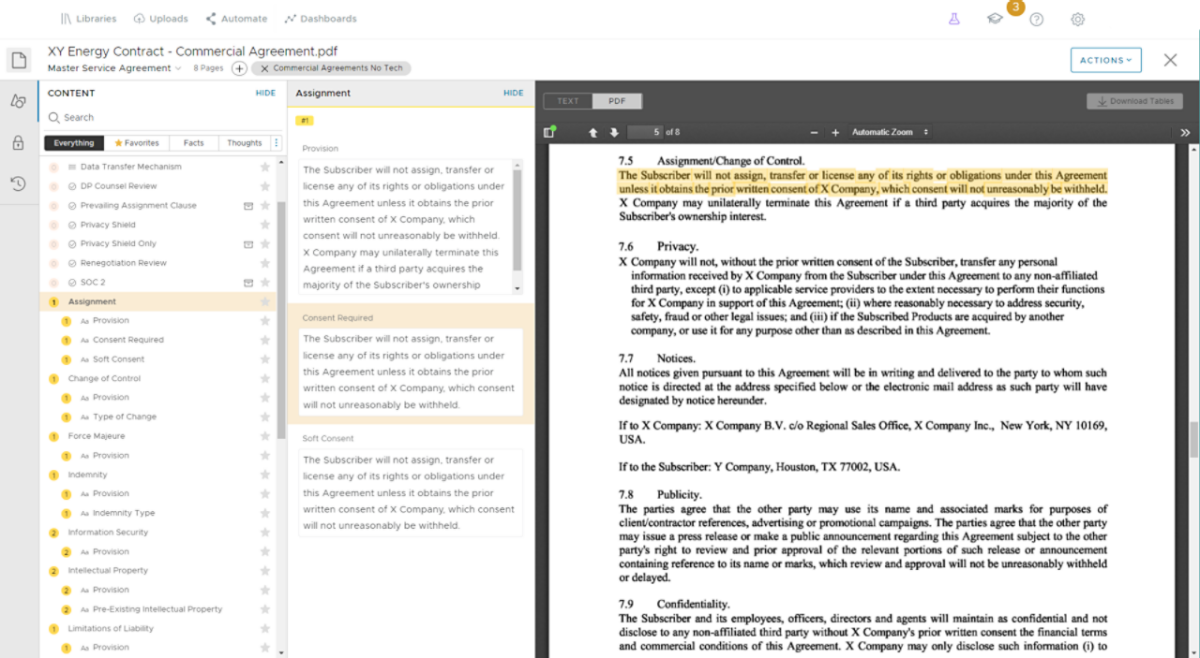The width and height of the screenshot is (1200, 658).
Task: Open the history clock icon in sidebar
Action: click(x=18, y=183)
